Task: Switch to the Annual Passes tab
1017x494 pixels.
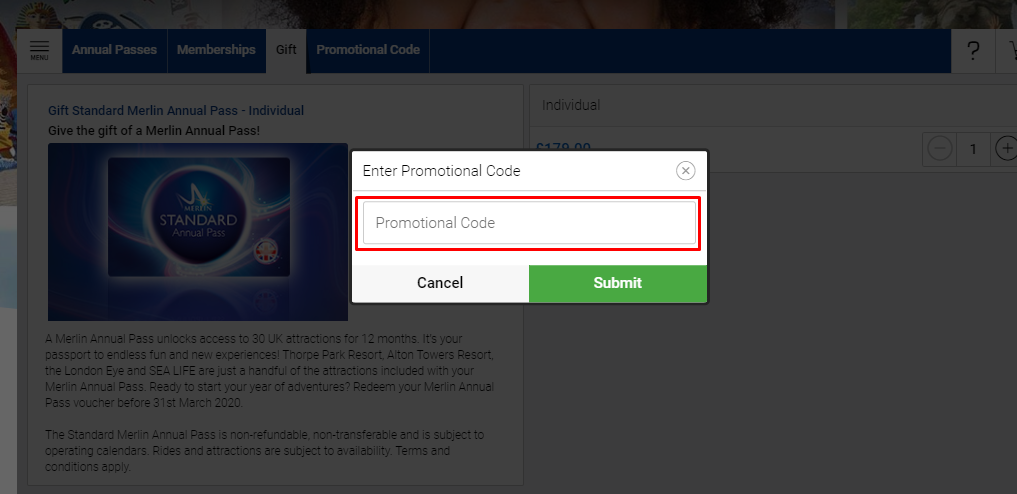Action: (114, 50)
